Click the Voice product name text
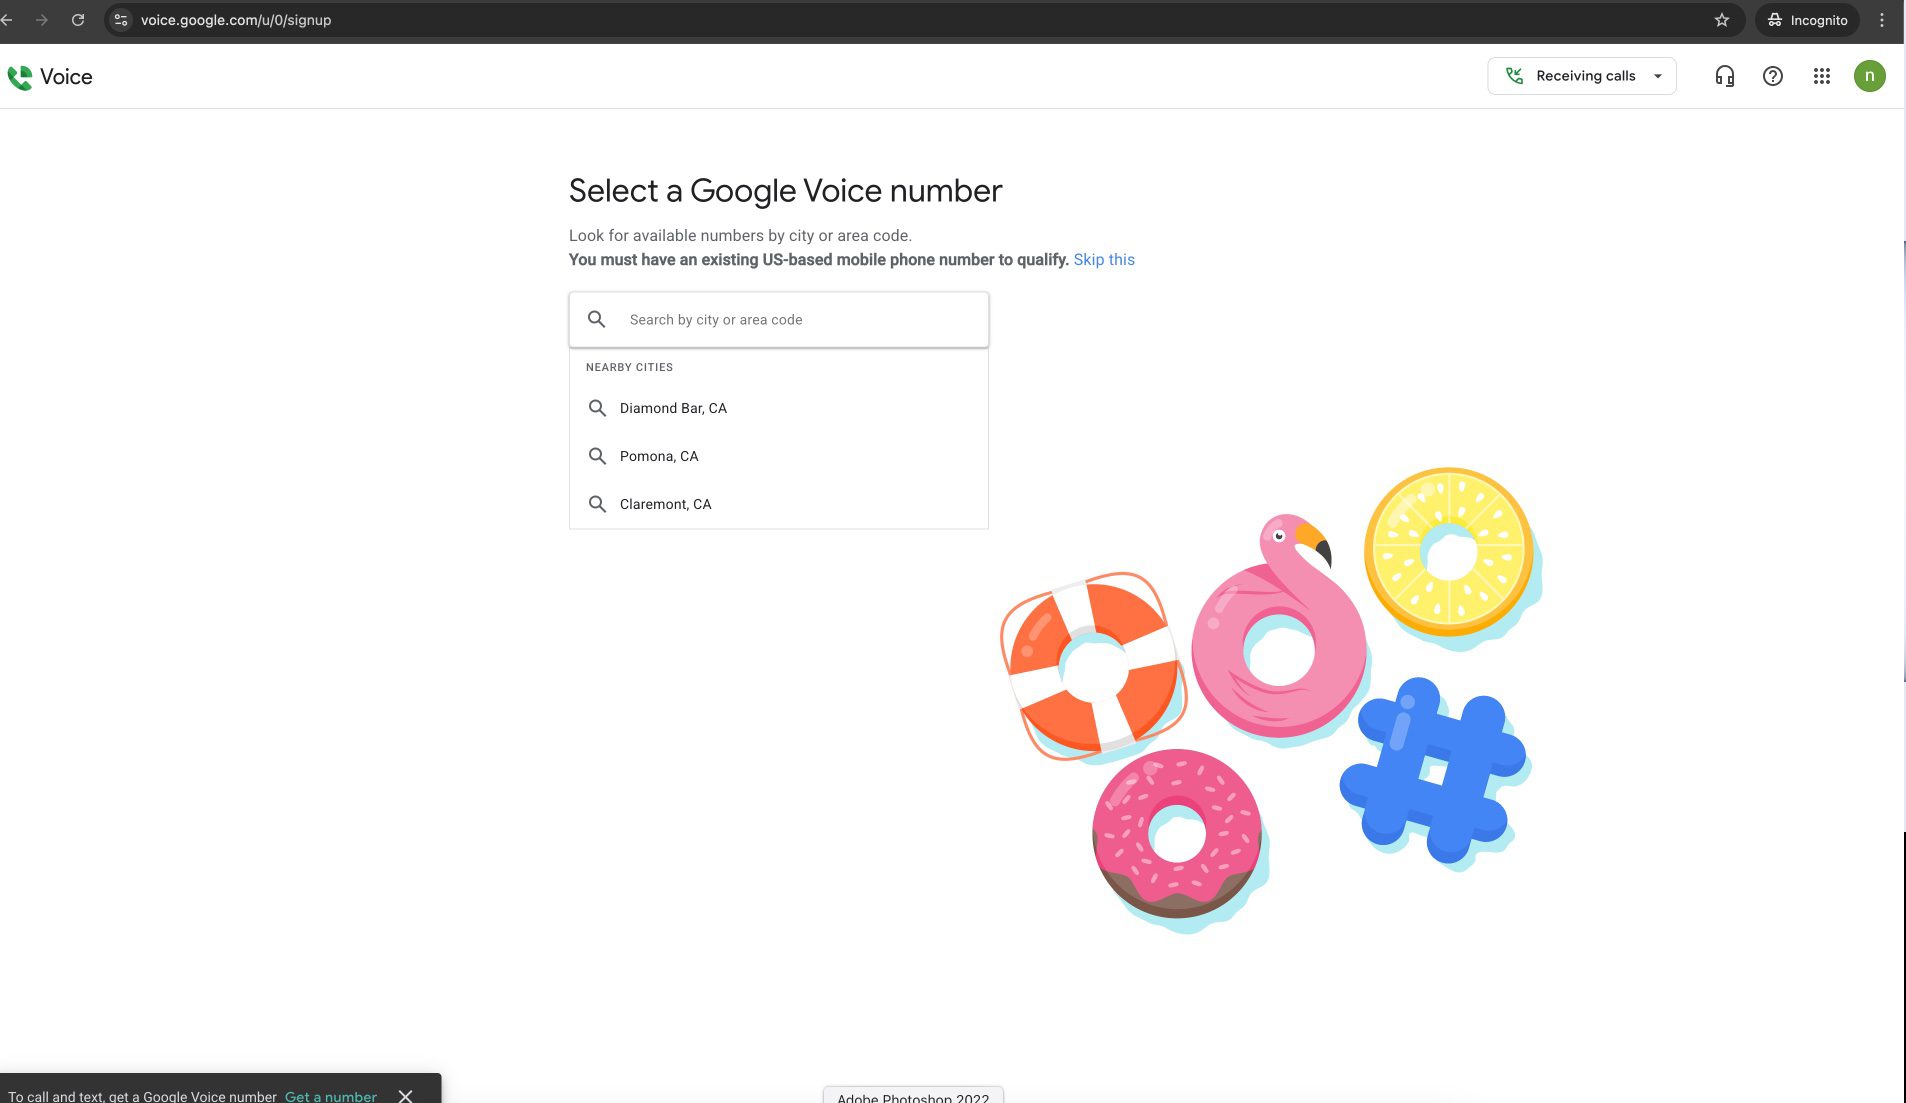Image resolution: width=1906 pixels, height=1103 pixels. tap(66, 77)
